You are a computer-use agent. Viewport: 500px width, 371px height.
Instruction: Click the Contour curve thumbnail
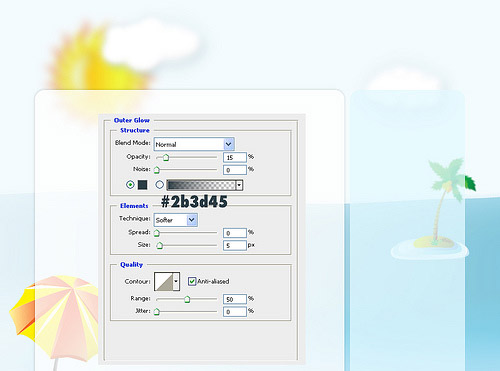[164, 282]
